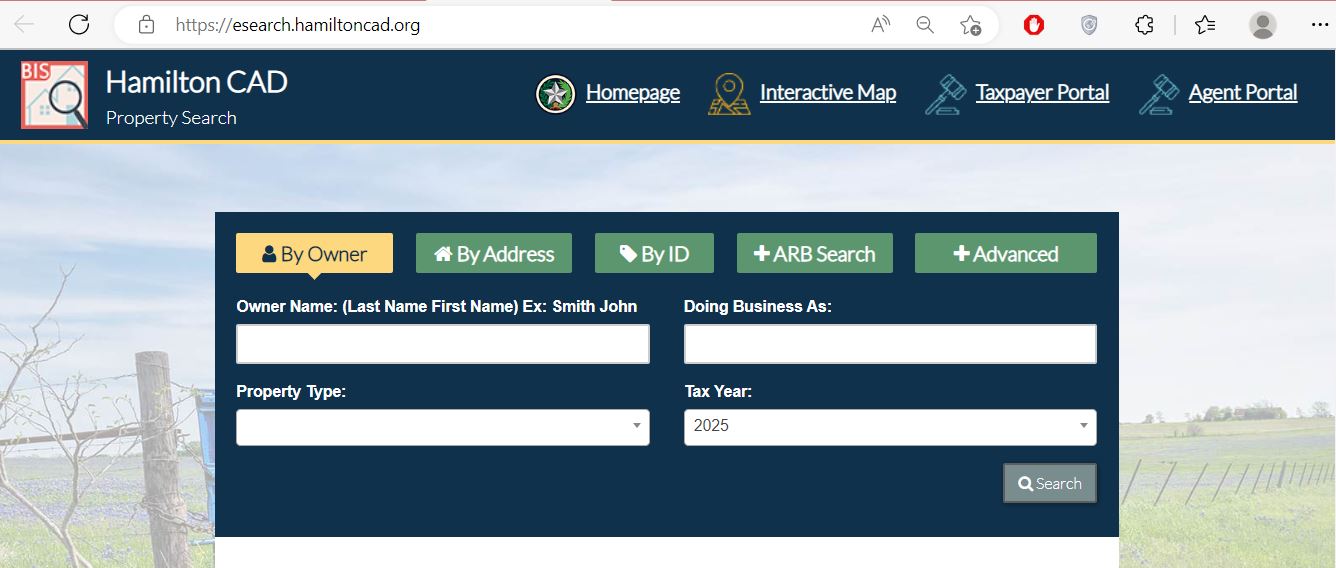Open the Tax Year dropdown
Screen dimensions: 1336x568
click(889, 427)
